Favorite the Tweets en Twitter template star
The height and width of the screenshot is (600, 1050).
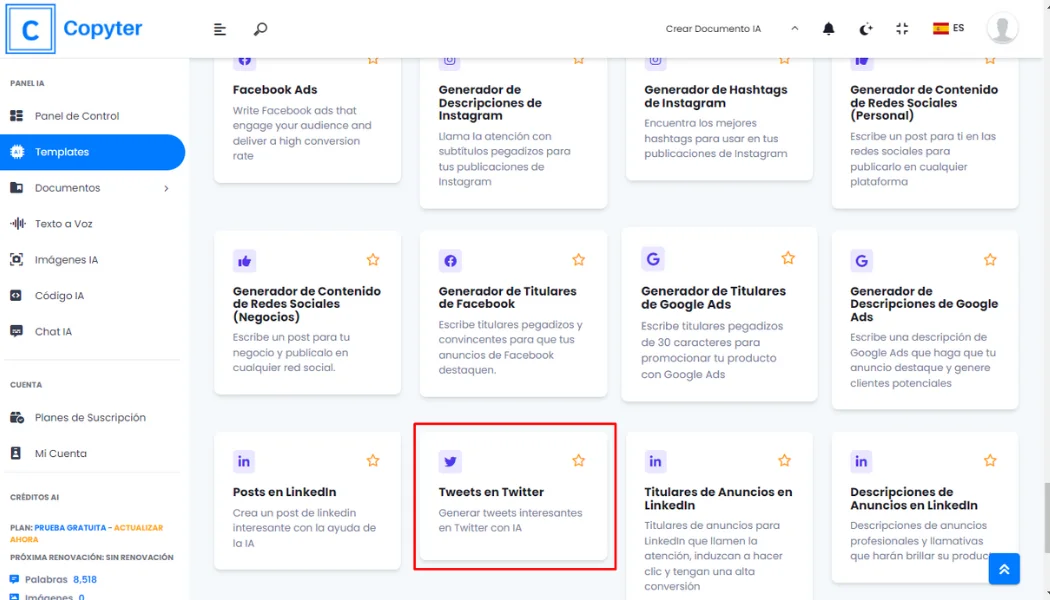click(578, 461)
